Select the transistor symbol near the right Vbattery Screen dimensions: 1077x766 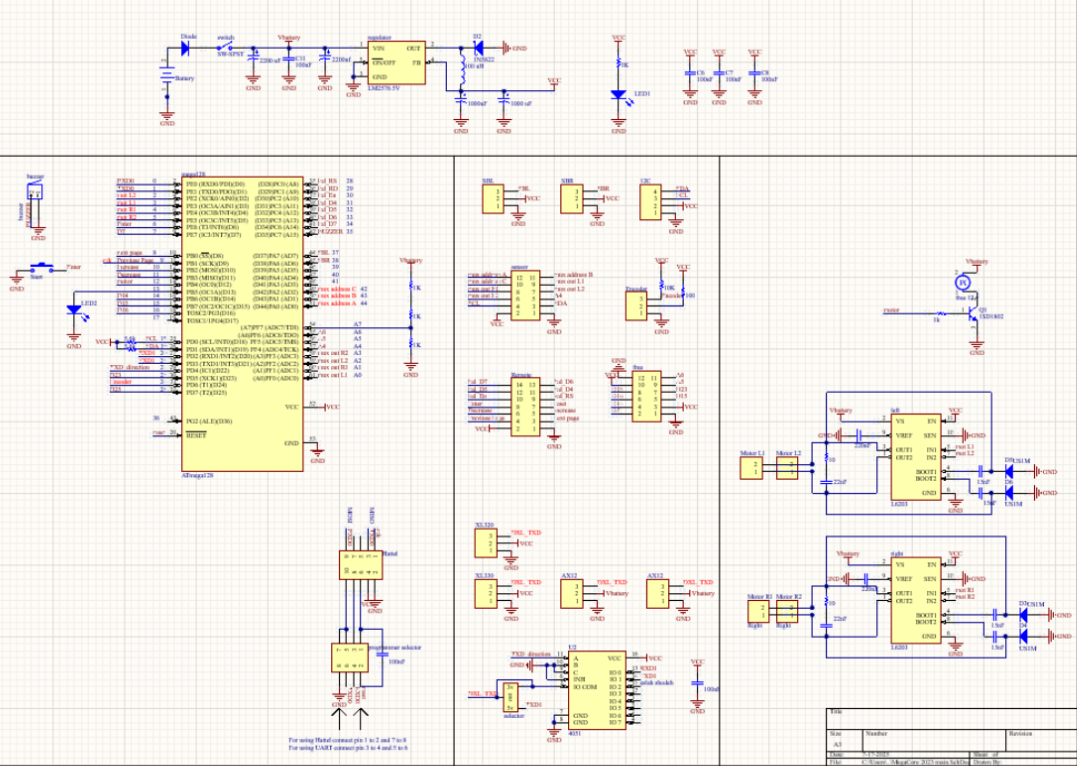pyautogui.click(x=973, y=314)
